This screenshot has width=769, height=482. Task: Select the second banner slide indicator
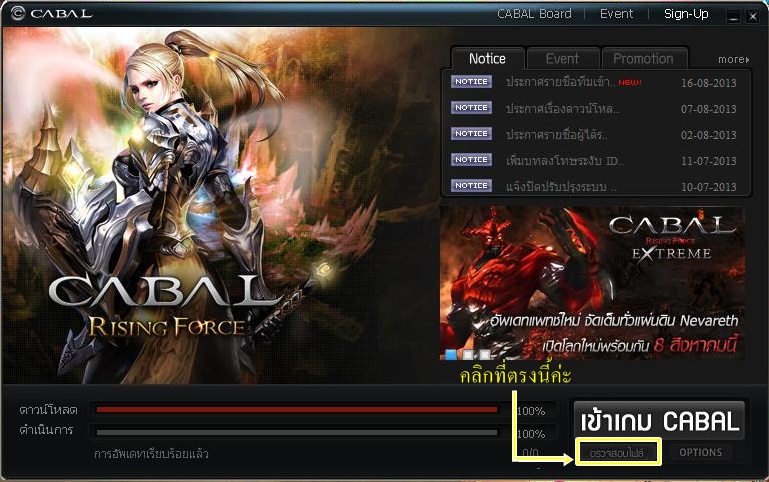[x=468, y=354]
